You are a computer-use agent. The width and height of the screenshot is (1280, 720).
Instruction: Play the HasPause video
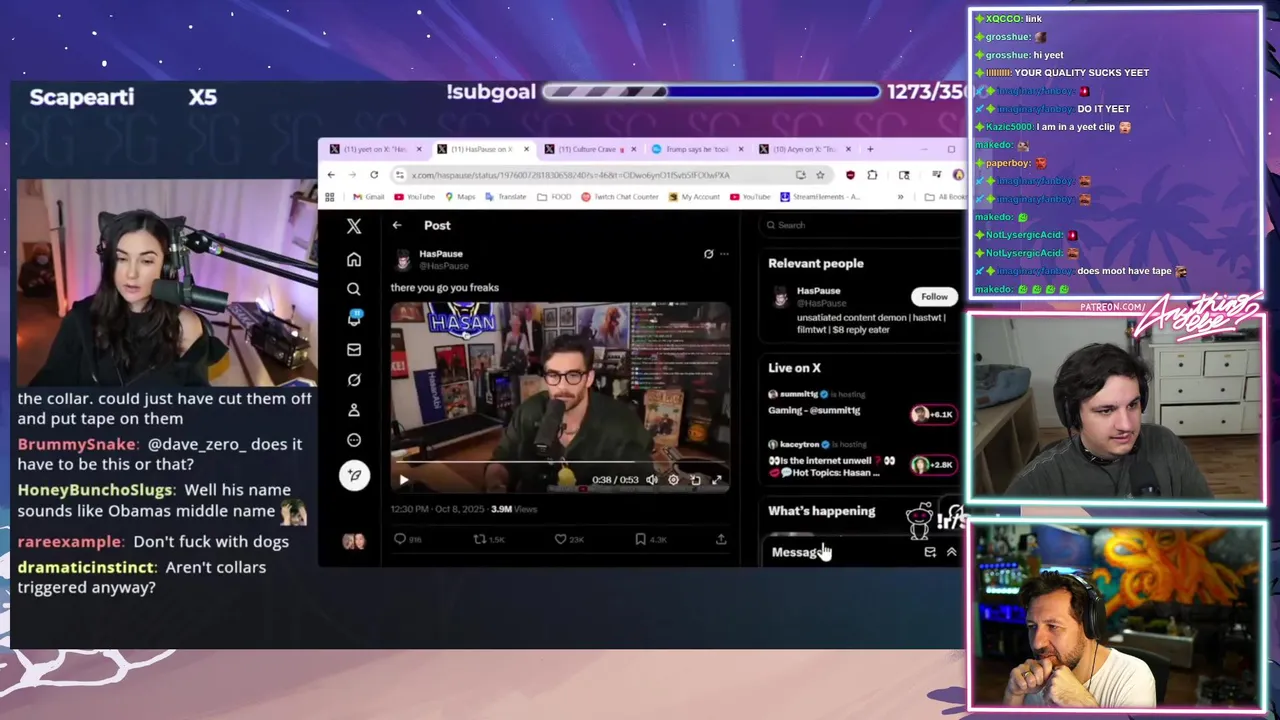[x=404, y=480]
